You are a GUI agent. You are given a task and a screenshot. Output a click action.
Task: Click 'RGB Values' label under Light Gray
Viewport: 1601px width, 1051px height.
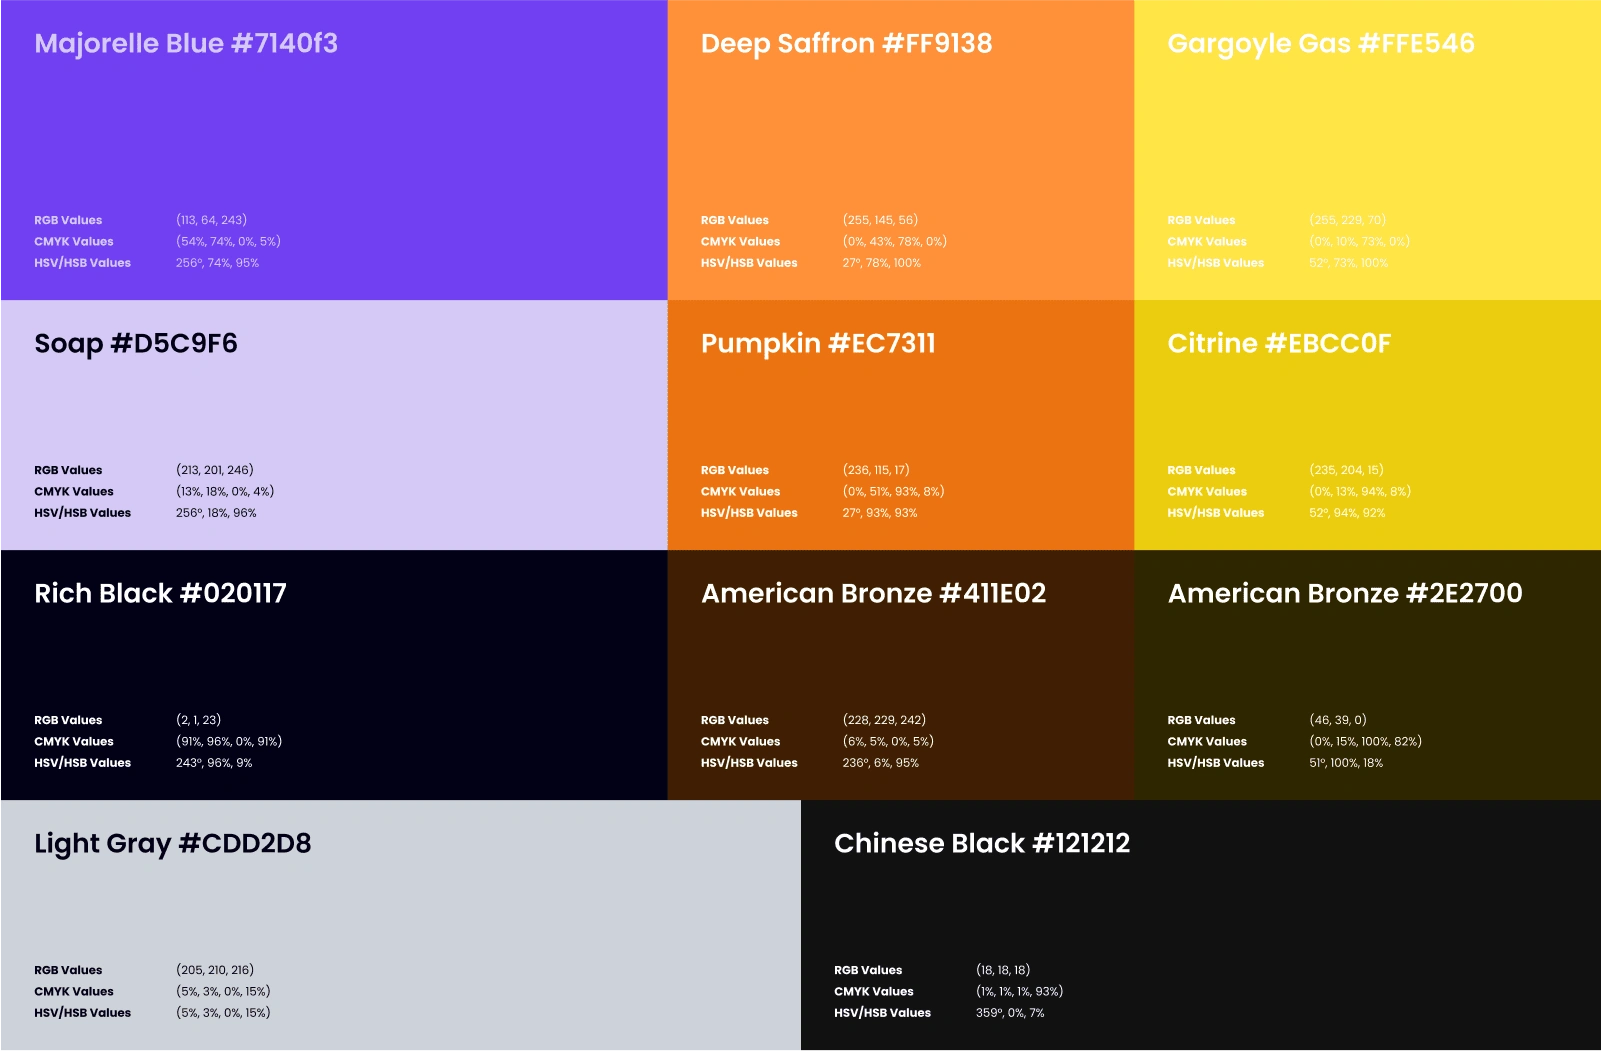pos(68,970)
